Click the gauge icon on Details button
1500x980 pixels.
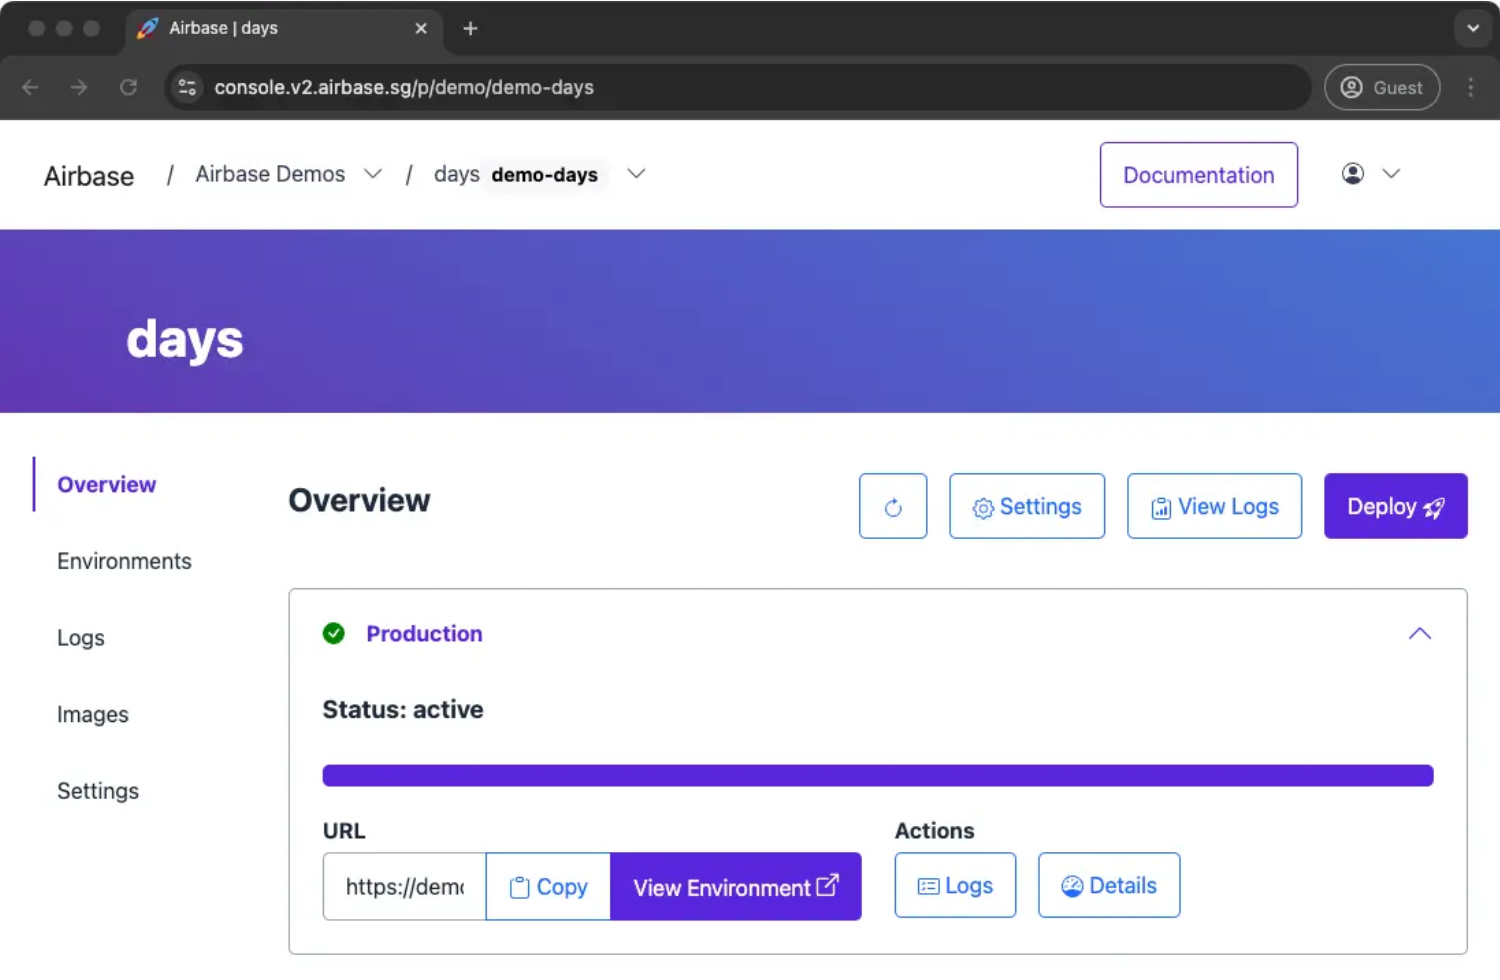1072,885
